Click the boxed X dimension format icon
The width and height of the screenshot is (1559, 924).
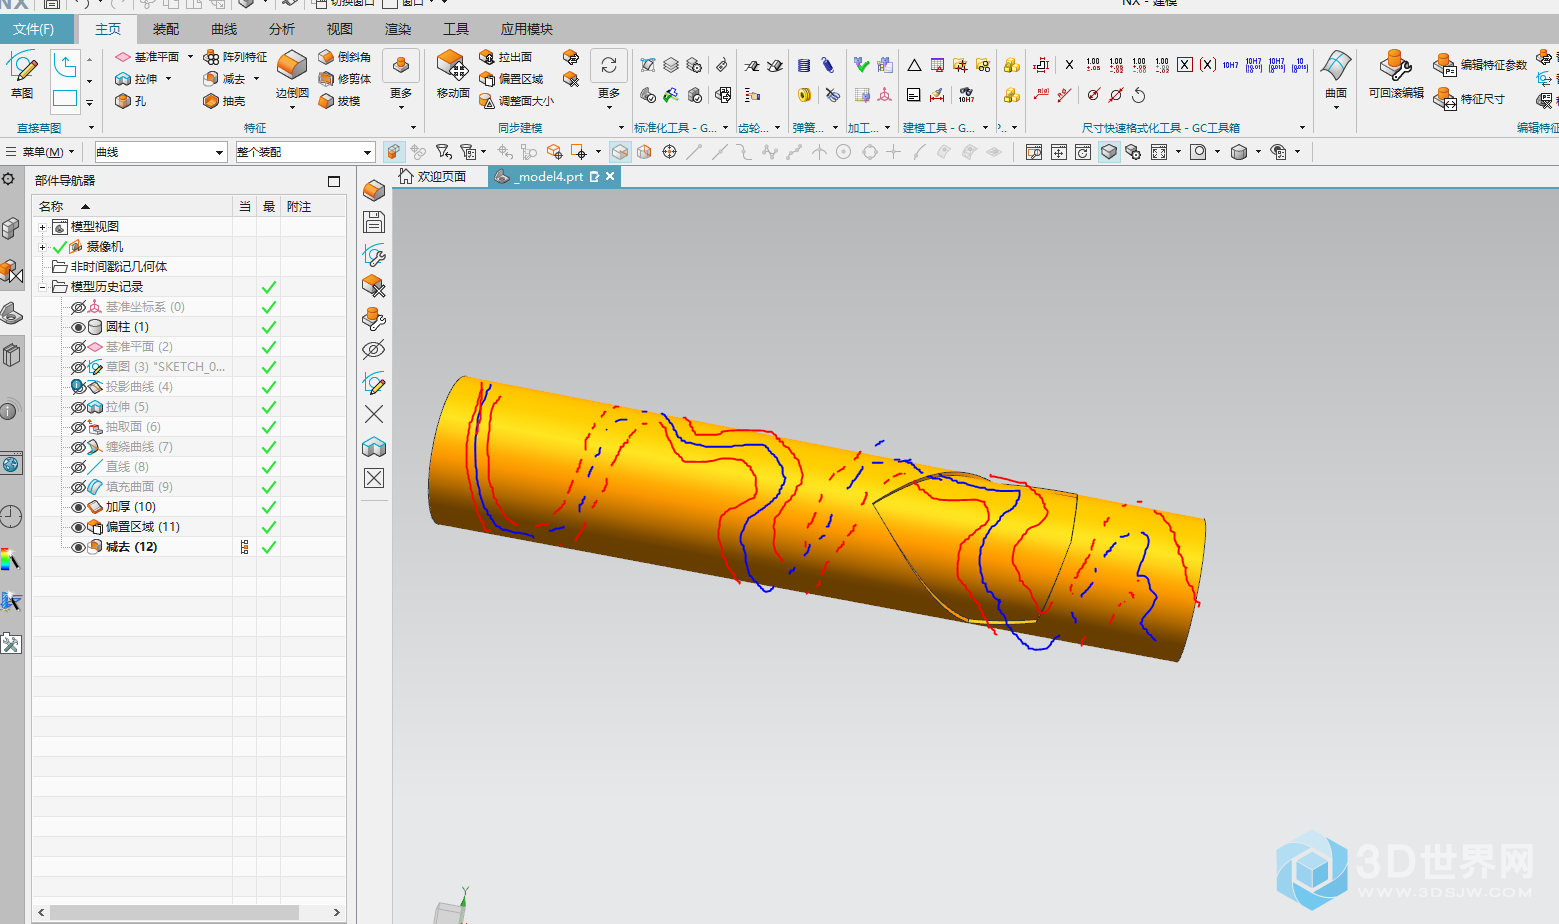pyautogui.click(x=1185, y=65)
